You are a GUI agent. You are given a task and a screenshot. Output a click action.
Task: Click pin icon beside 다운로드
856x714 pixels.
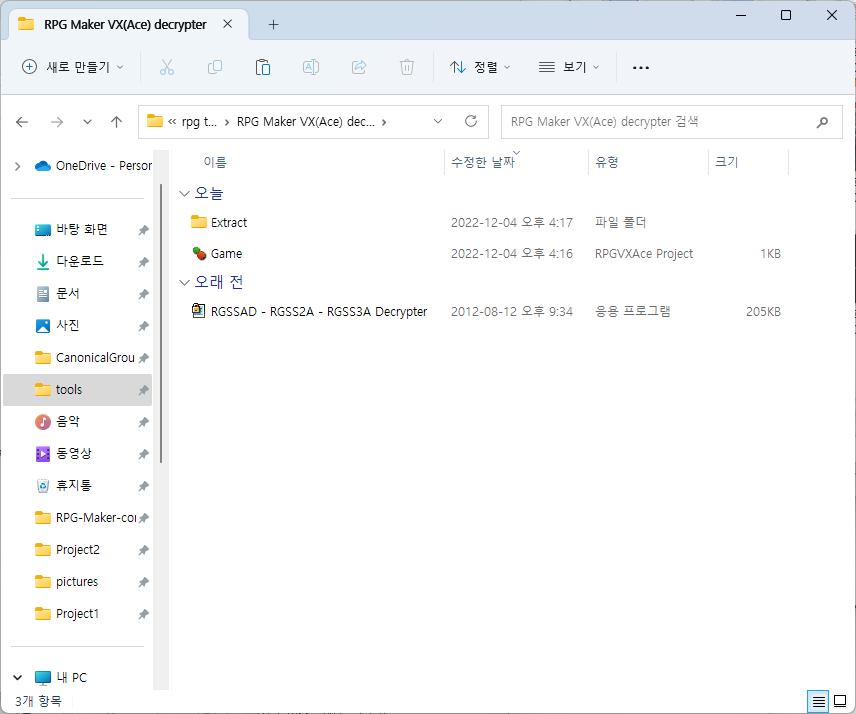pyautogui.click(x=144, y=262)
